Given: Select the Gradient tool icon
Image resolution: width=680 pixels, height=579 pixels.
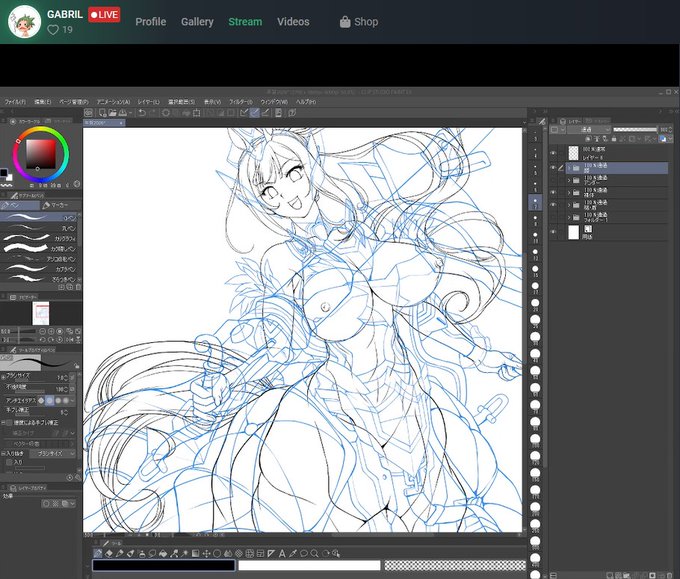Looking at the screenshot, I should (x=196, y=553).
